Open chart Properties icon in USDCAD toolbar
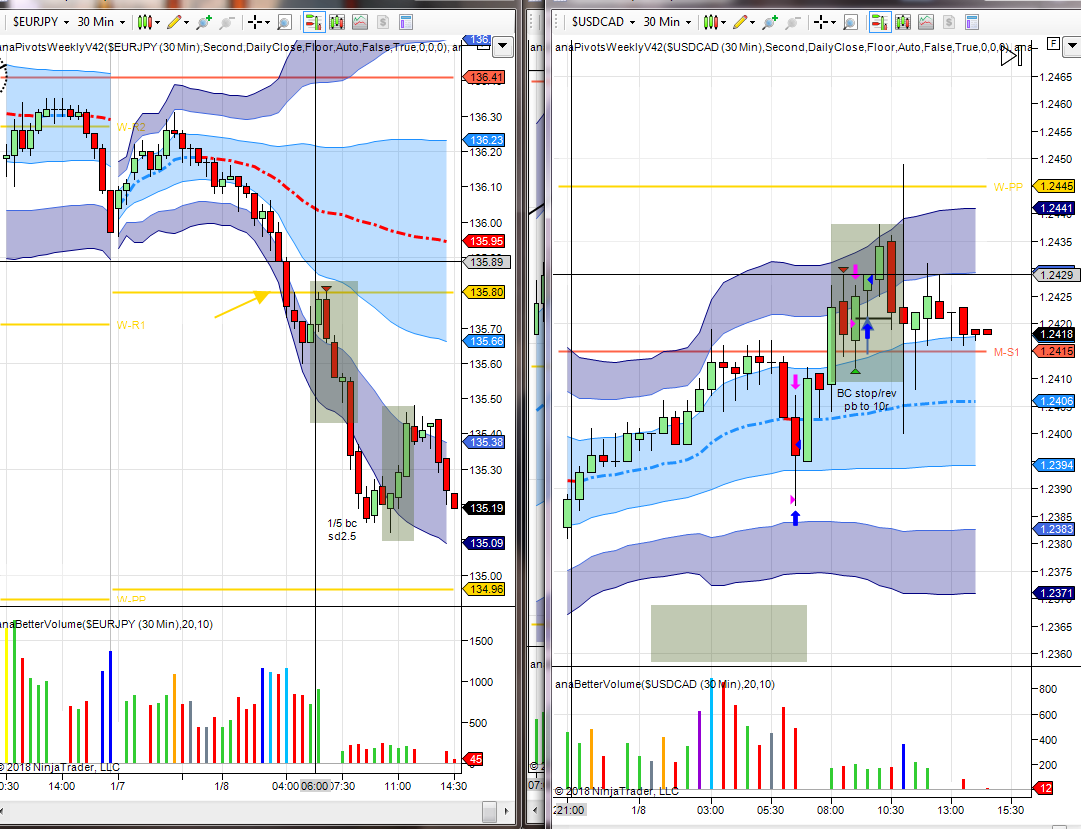Viewport: 1081px width, 829px height. (x=972, y=22)
